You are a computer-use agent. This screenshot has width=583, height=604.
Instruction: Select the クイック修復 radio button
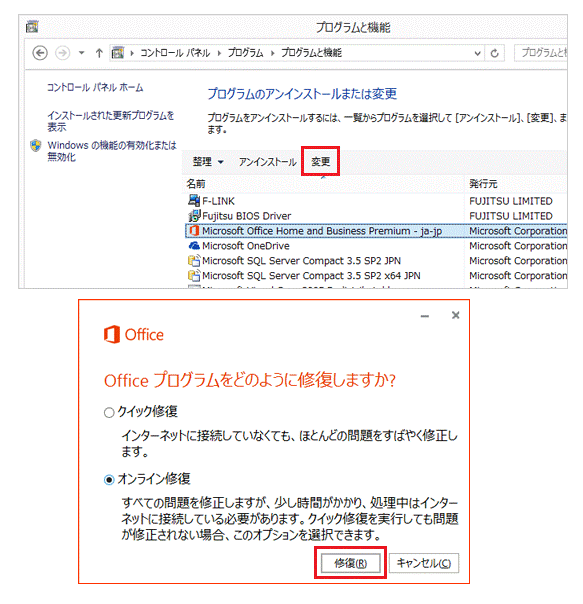point(109,413)
